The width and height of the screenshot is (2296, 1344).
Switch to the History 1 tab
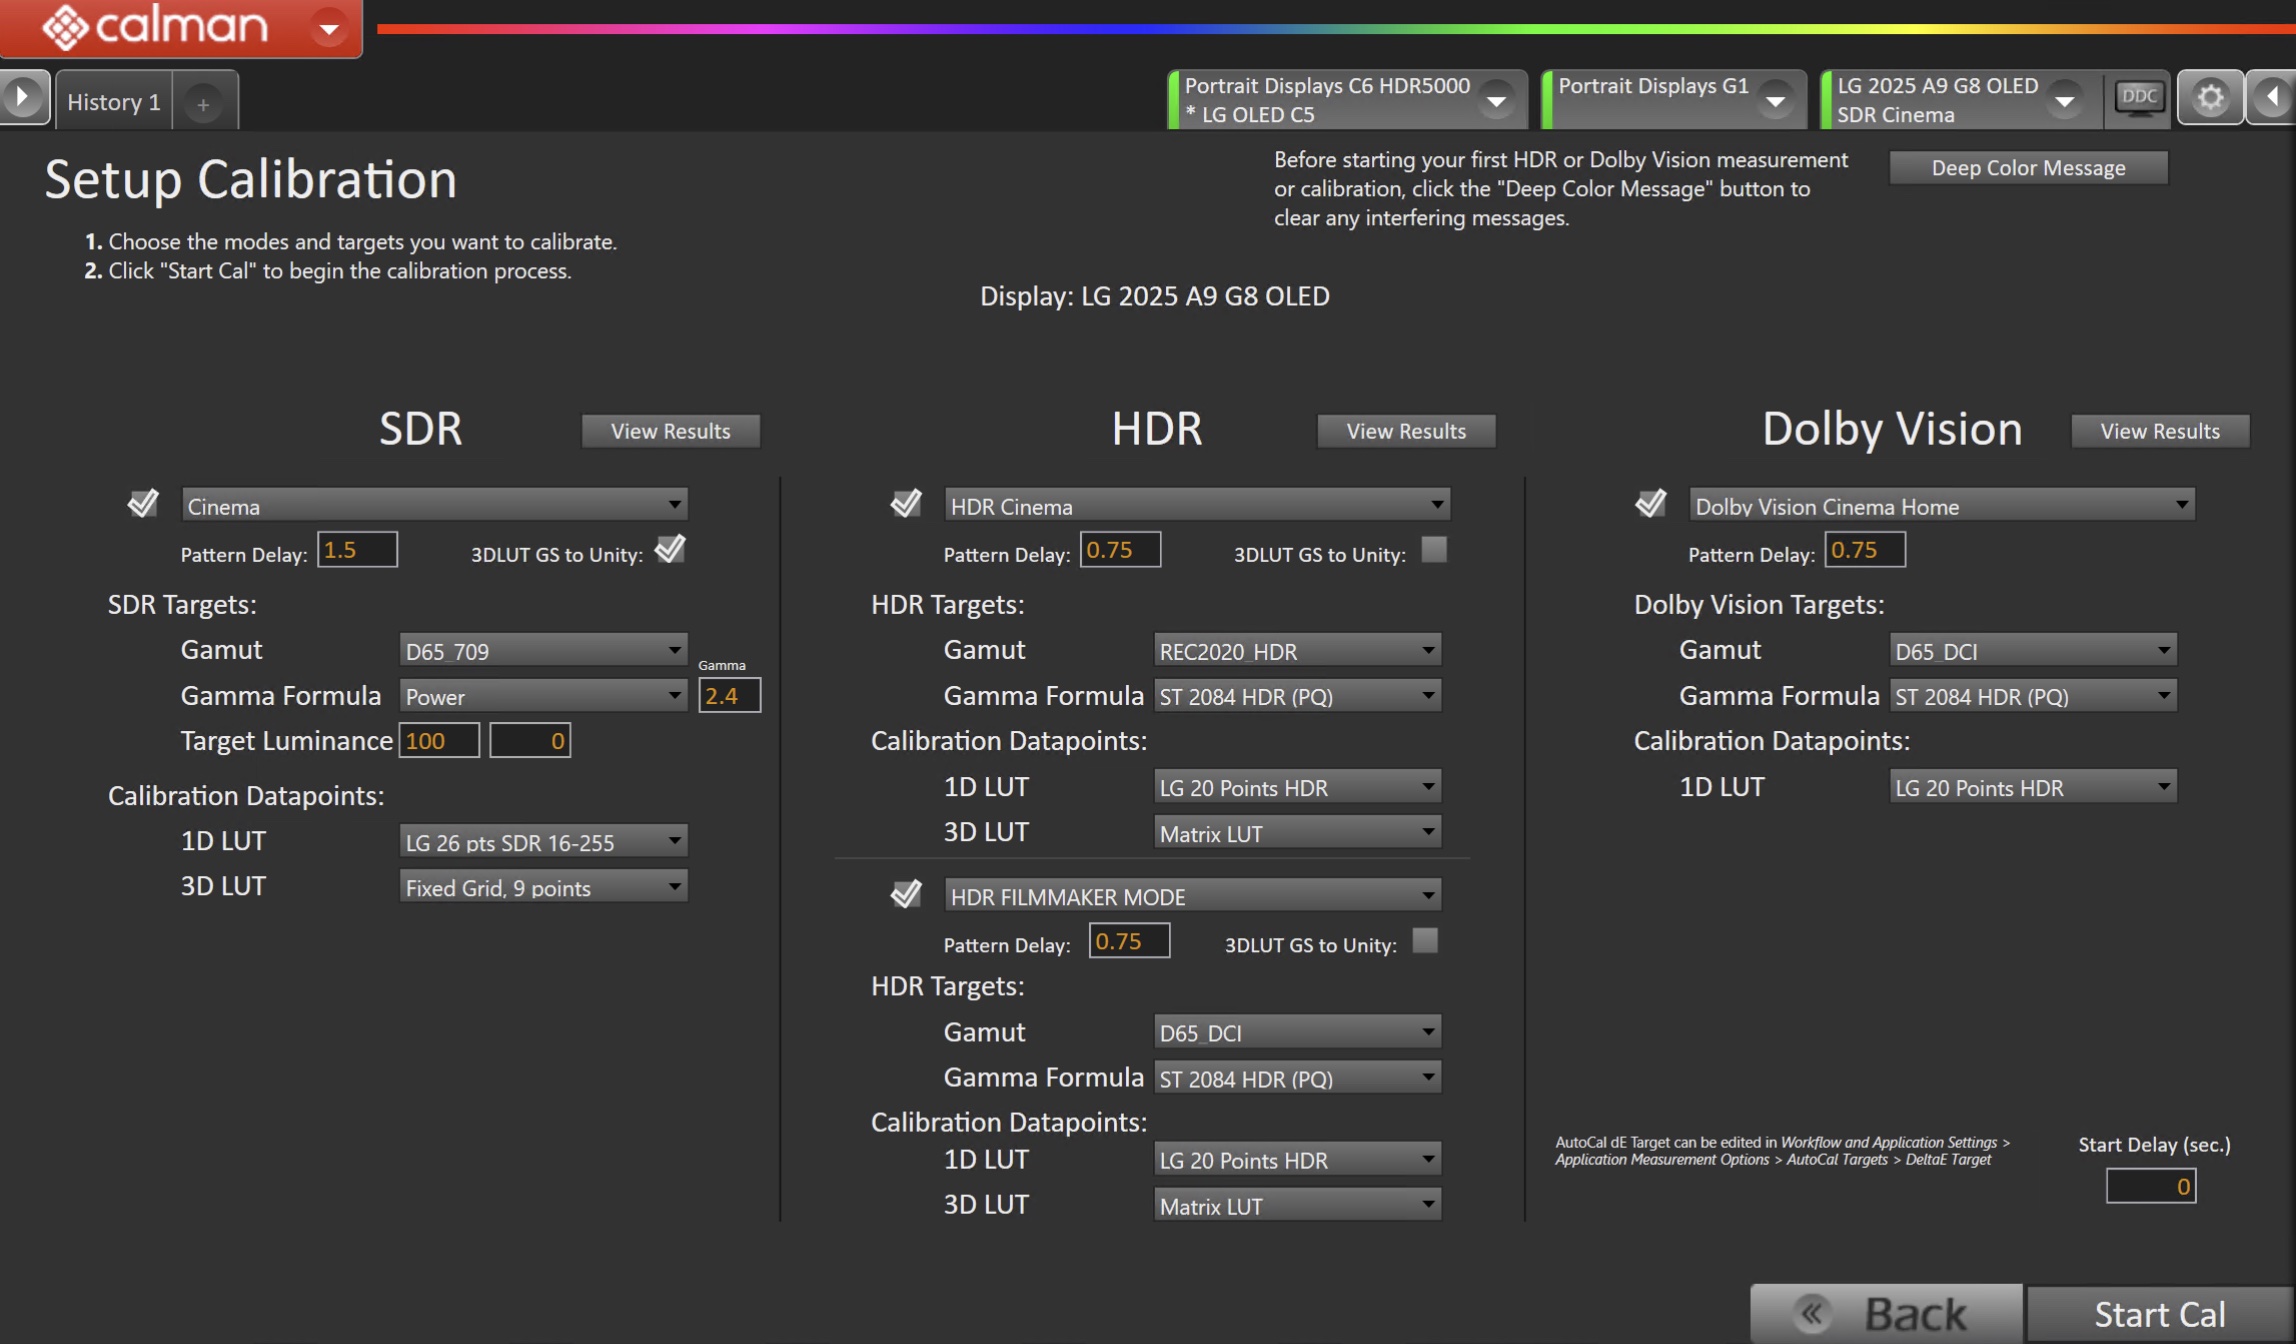tap(113, 102)
